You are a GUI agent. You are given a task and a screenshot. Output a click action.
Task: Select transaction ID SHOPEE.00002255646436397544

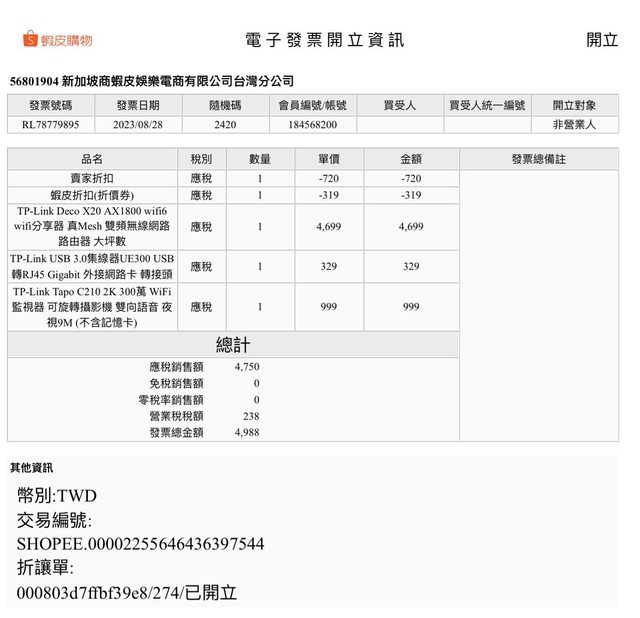(140, 544)
